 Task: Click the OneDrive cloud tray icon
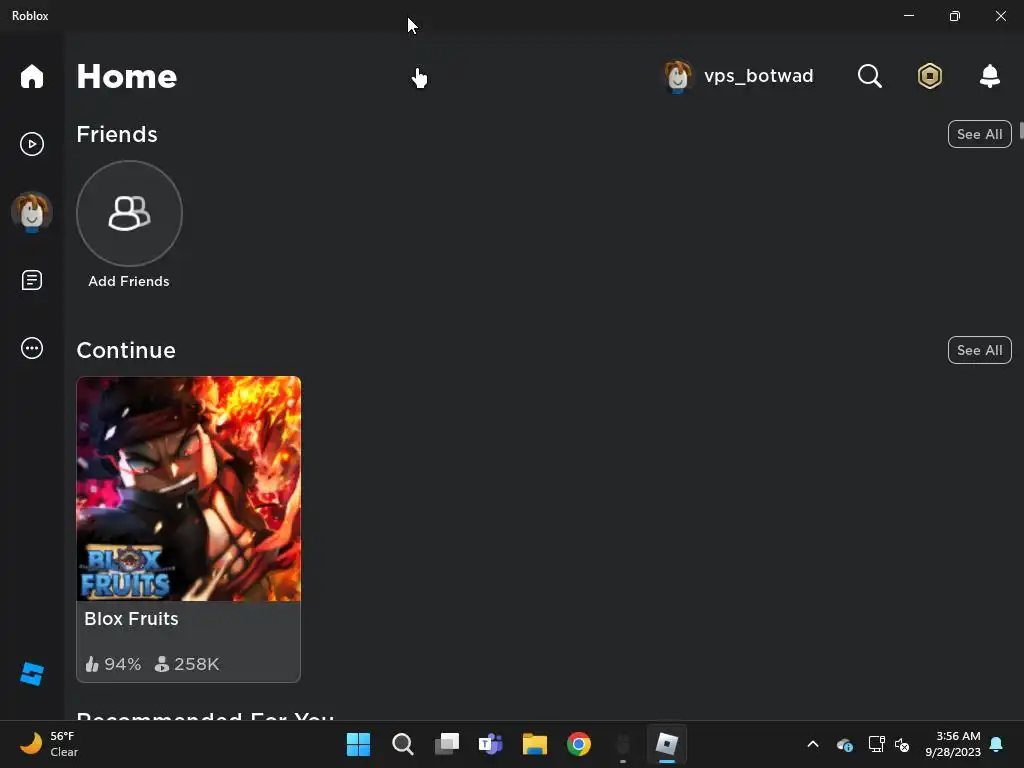844,744
